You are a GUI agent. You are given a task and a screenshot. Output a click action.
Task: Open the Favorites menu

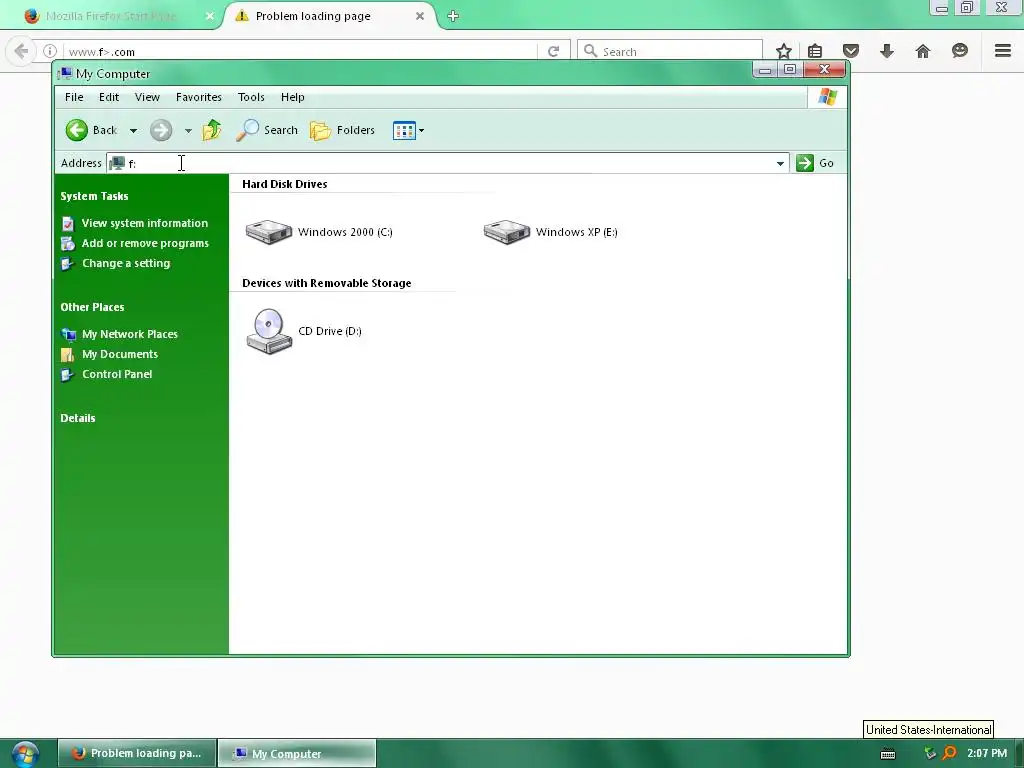(199, 97)
